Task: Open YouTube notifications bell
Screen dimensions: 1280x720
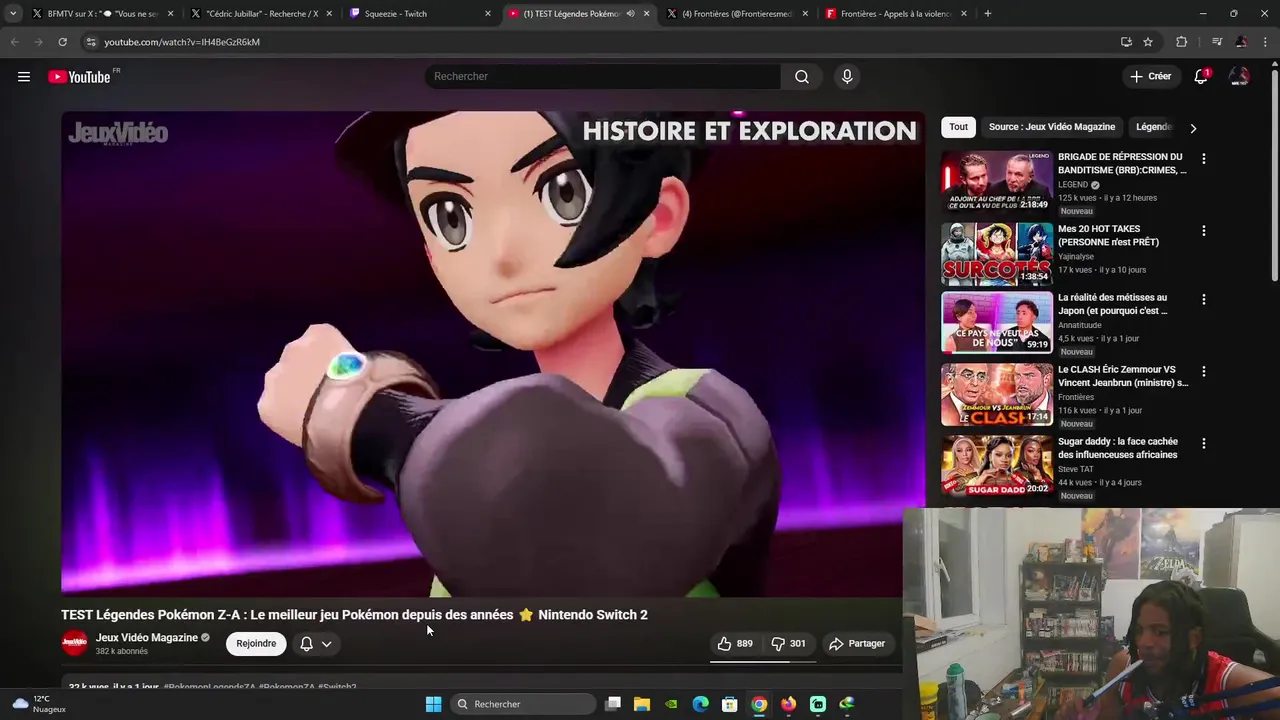Action: click(1201, 77)
